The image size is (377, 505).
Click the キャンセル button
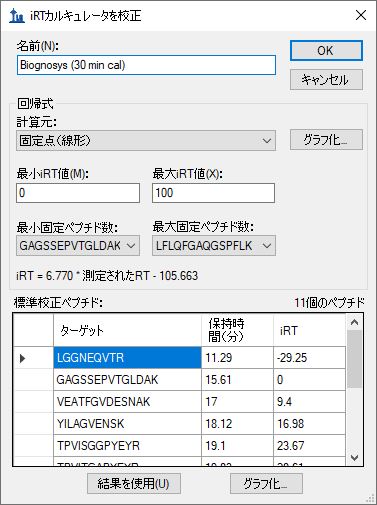point(326,79)
